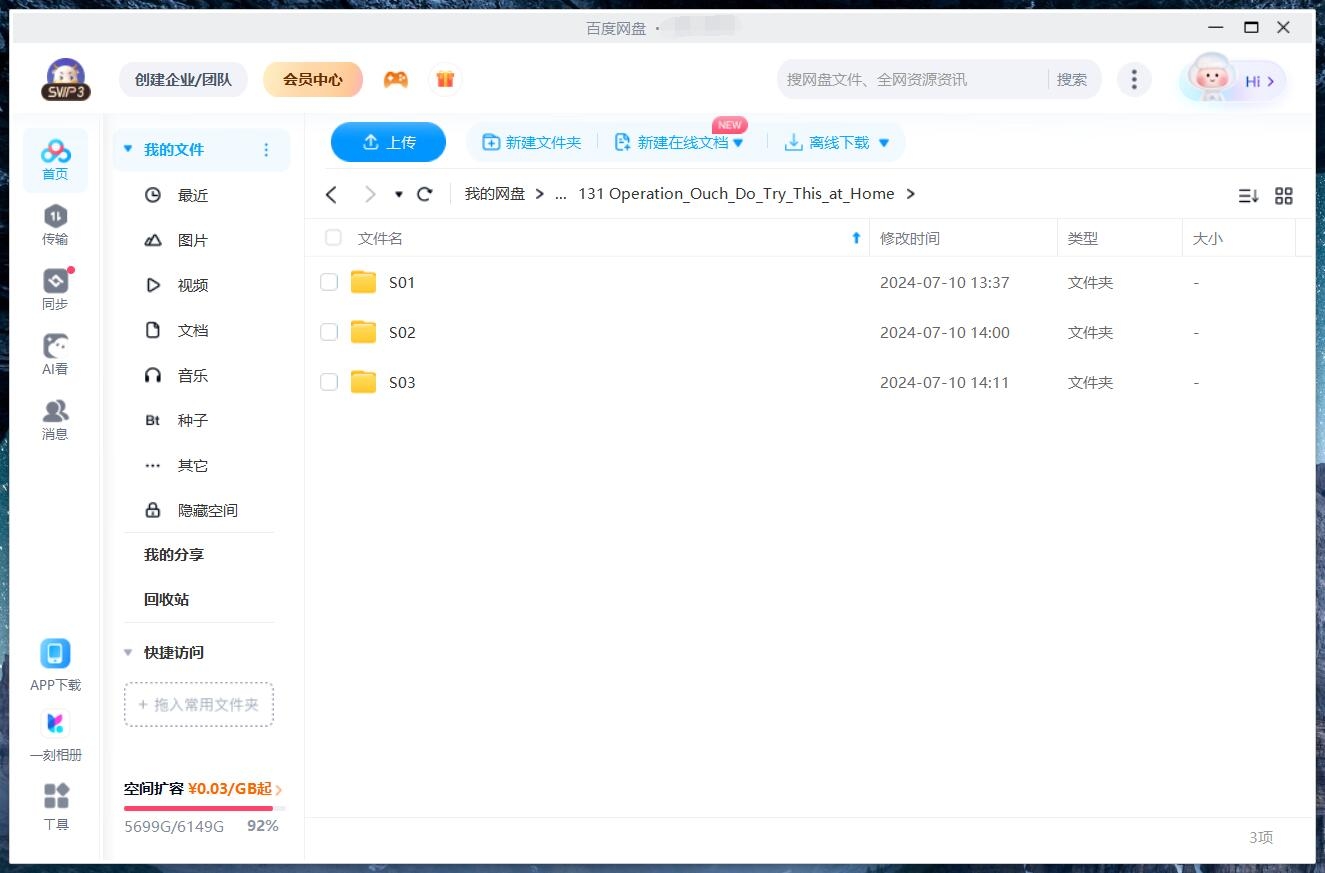Image resolution: width=1325 pixels, height=873 pixels.
Task: Check the checkbox for folder S01
Action: (x=329, y=282)
